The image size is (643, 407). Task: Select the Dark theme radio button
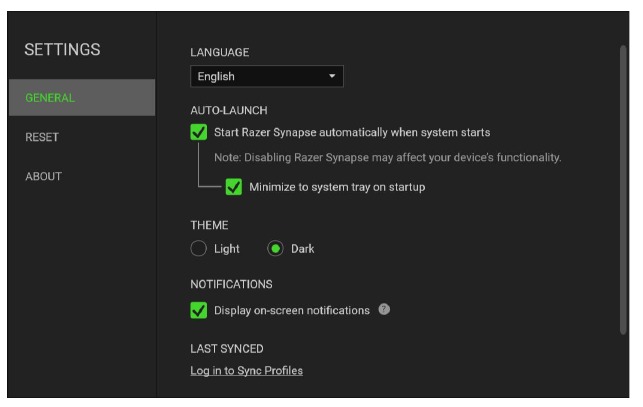[275, 249]
